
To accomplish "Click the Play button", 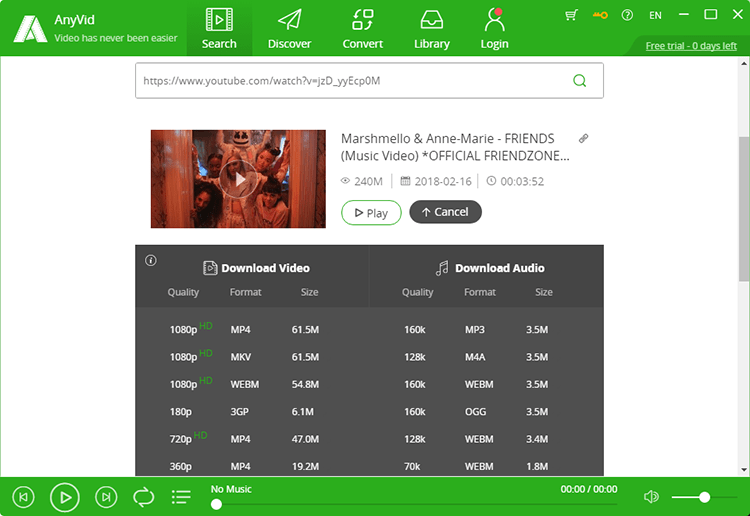I will (x=371, y=212).
